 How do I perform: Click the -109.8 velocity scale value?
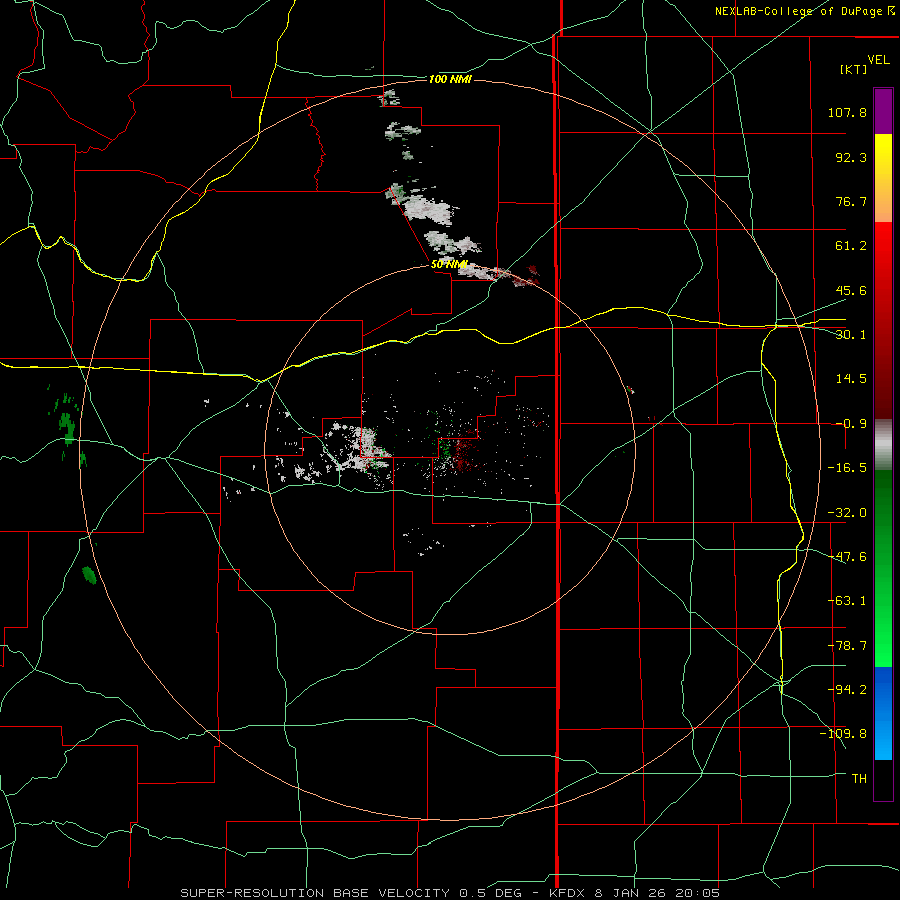click(x=844, y=734)
